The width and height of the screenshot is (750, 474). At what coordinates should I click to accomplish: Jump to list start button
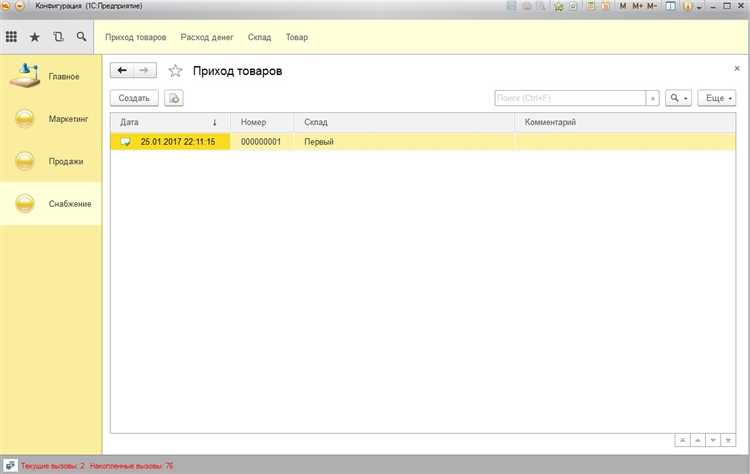pos(683,440)
